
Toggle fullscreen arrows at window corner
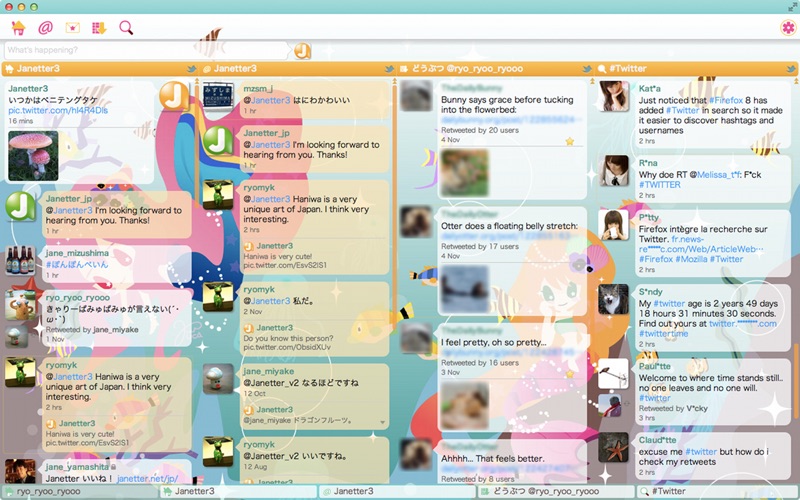coord(792,7)
